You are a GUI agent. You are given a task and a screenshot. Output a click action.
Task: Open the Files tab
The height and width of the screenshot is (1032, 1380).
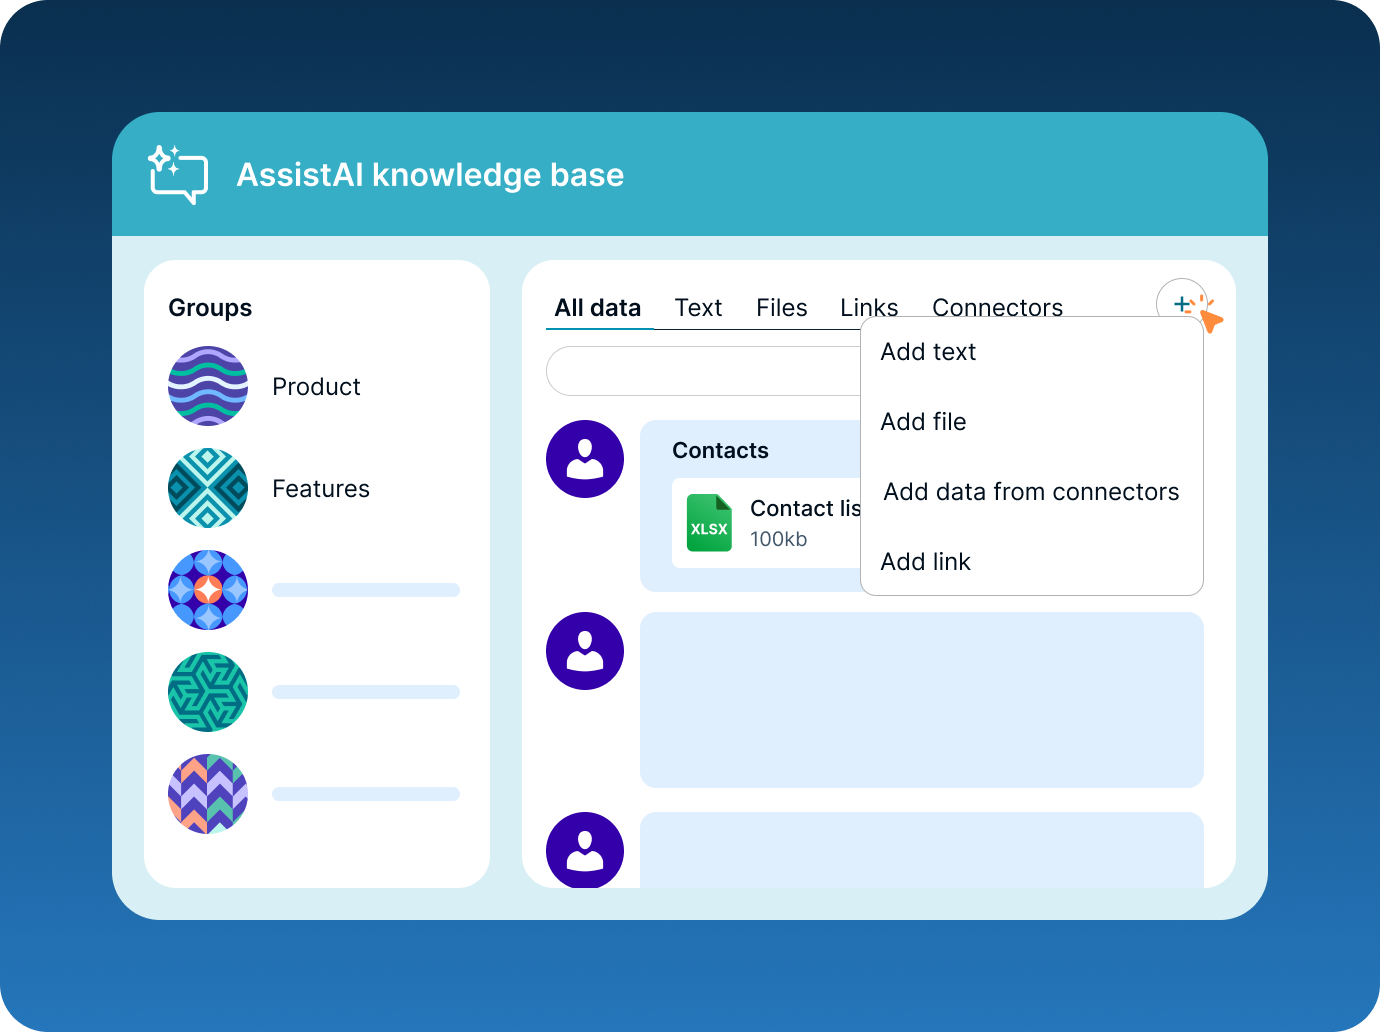781,308
